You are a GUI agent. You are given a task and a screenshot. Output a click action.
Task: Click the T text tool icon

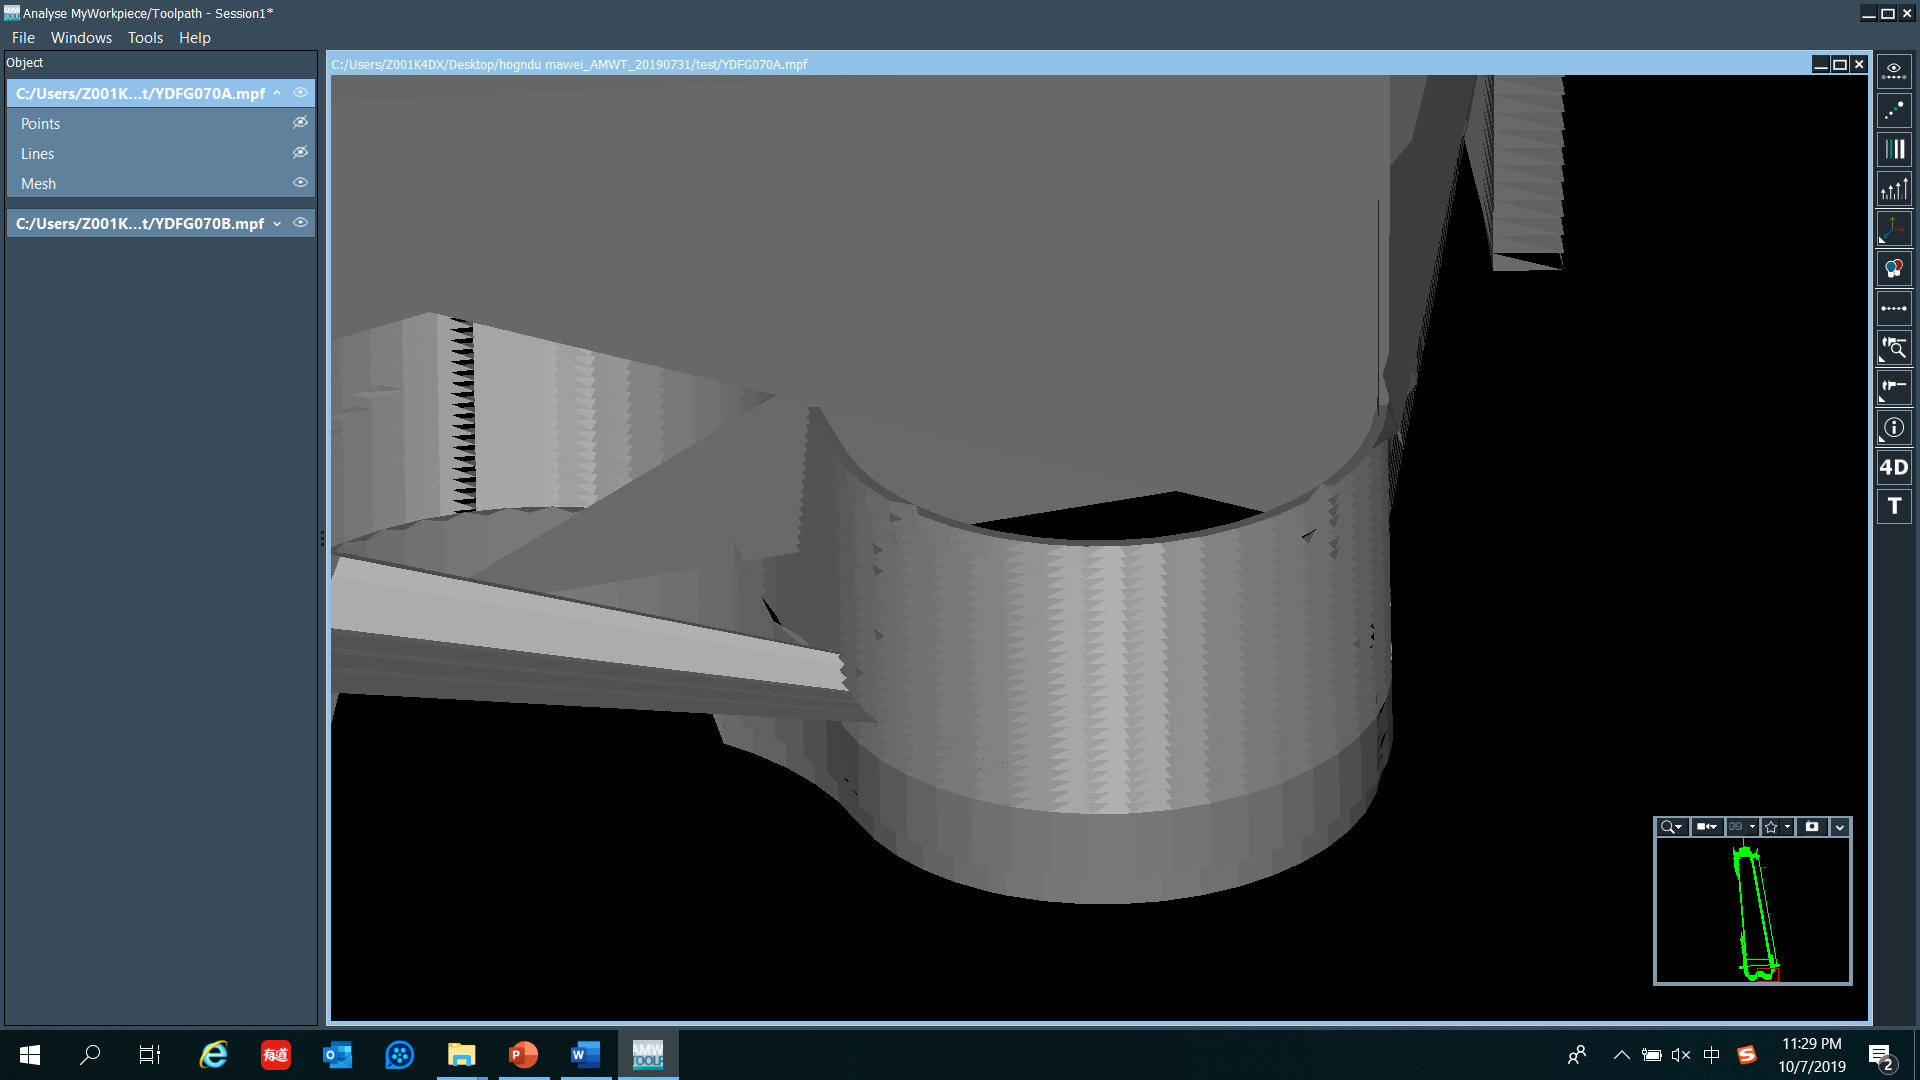click(1894, 506)
